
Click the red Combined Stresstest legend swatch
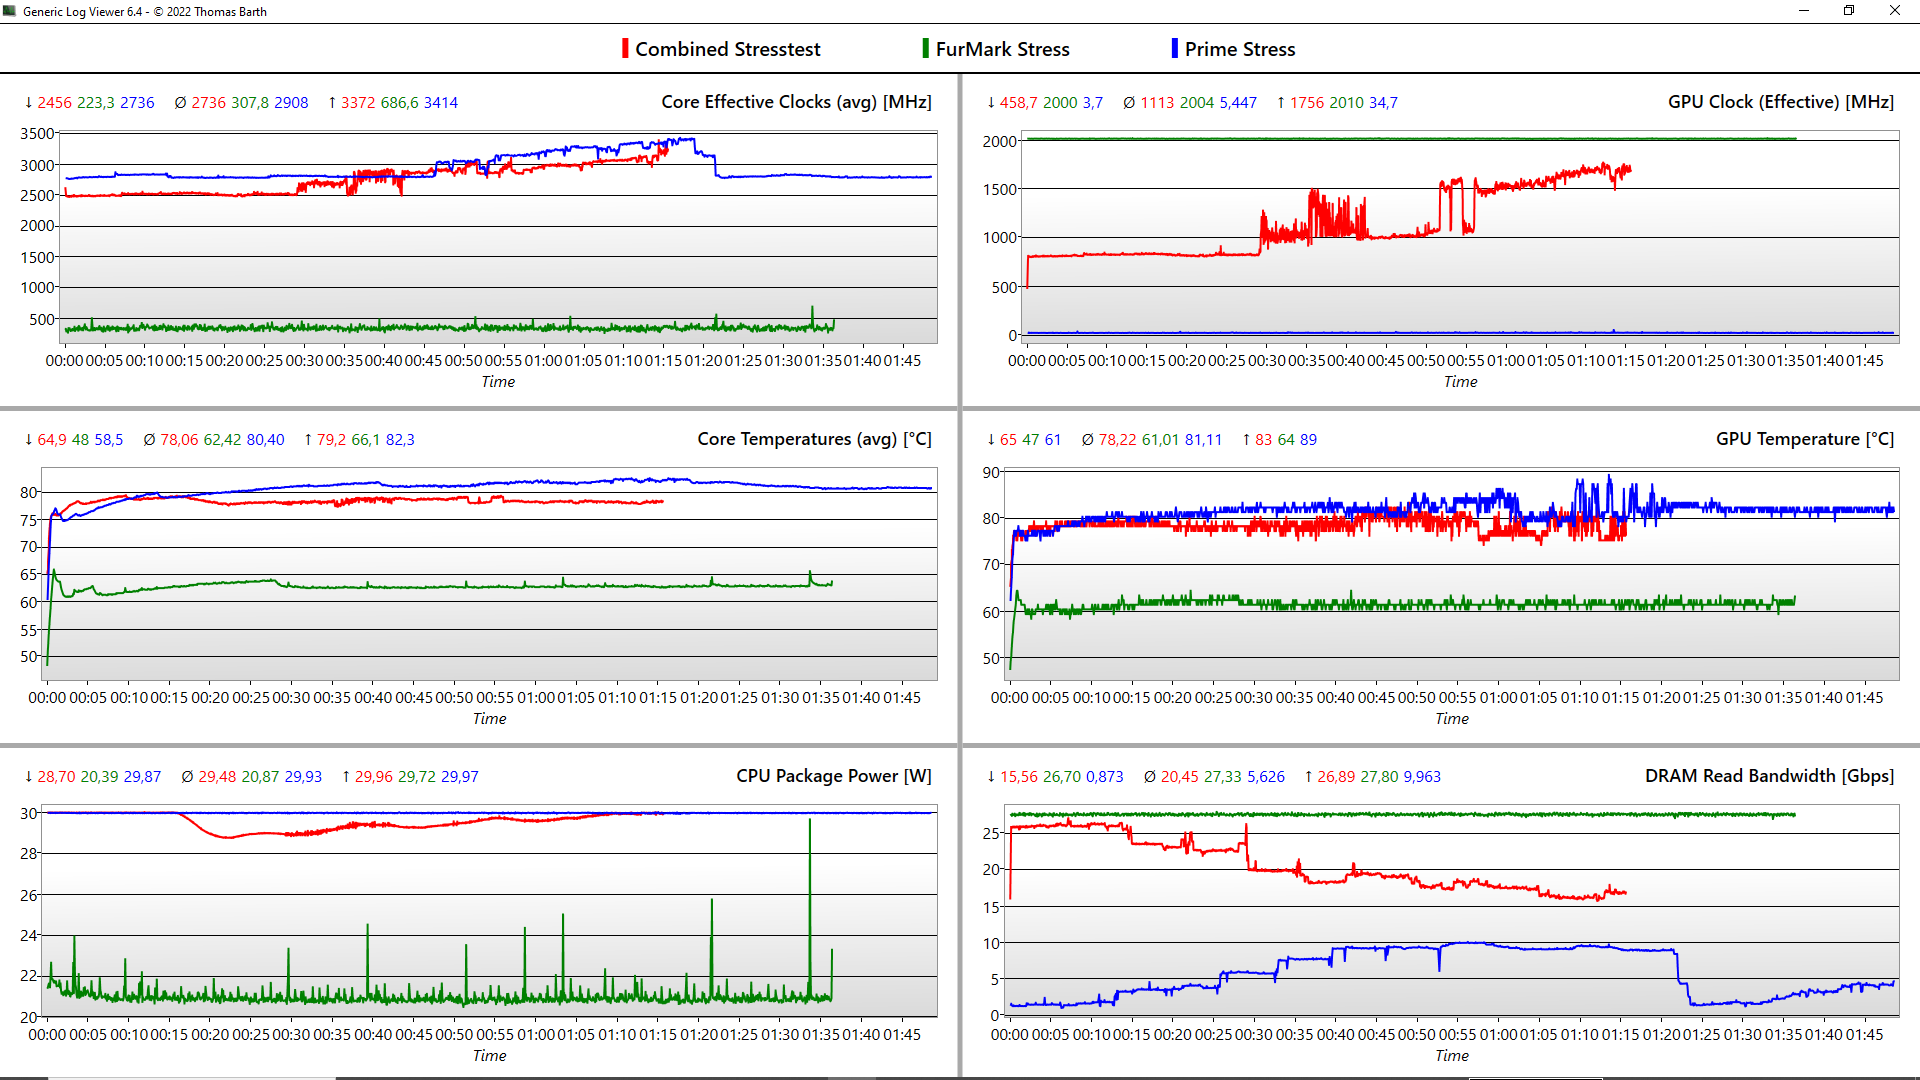tap(625, 49)
